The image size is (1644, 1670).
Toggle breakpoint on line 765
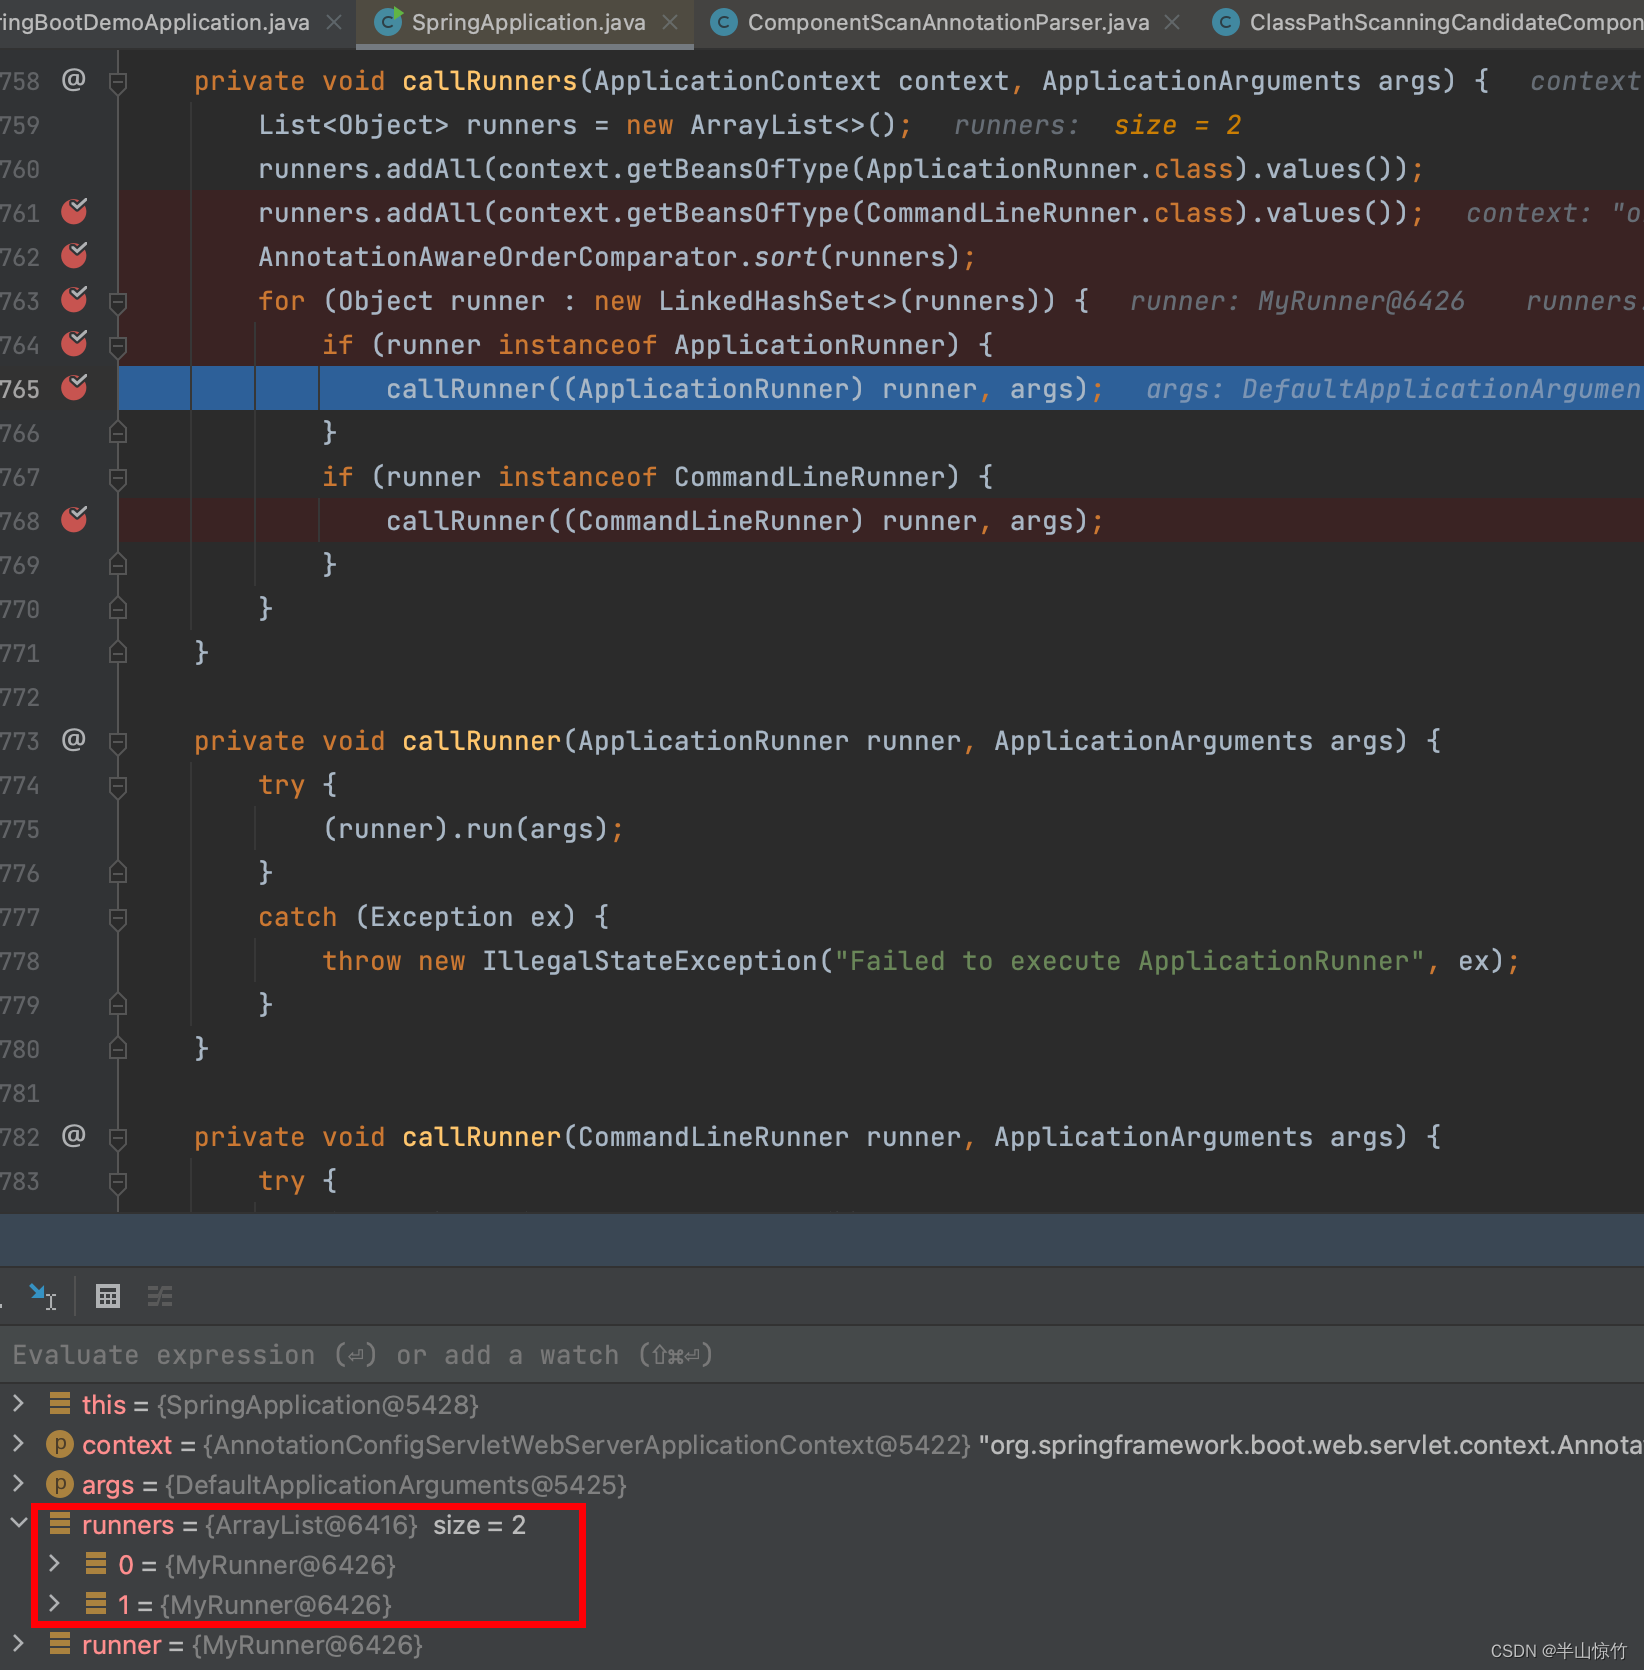pyautogui.click(x=74, y=387)
